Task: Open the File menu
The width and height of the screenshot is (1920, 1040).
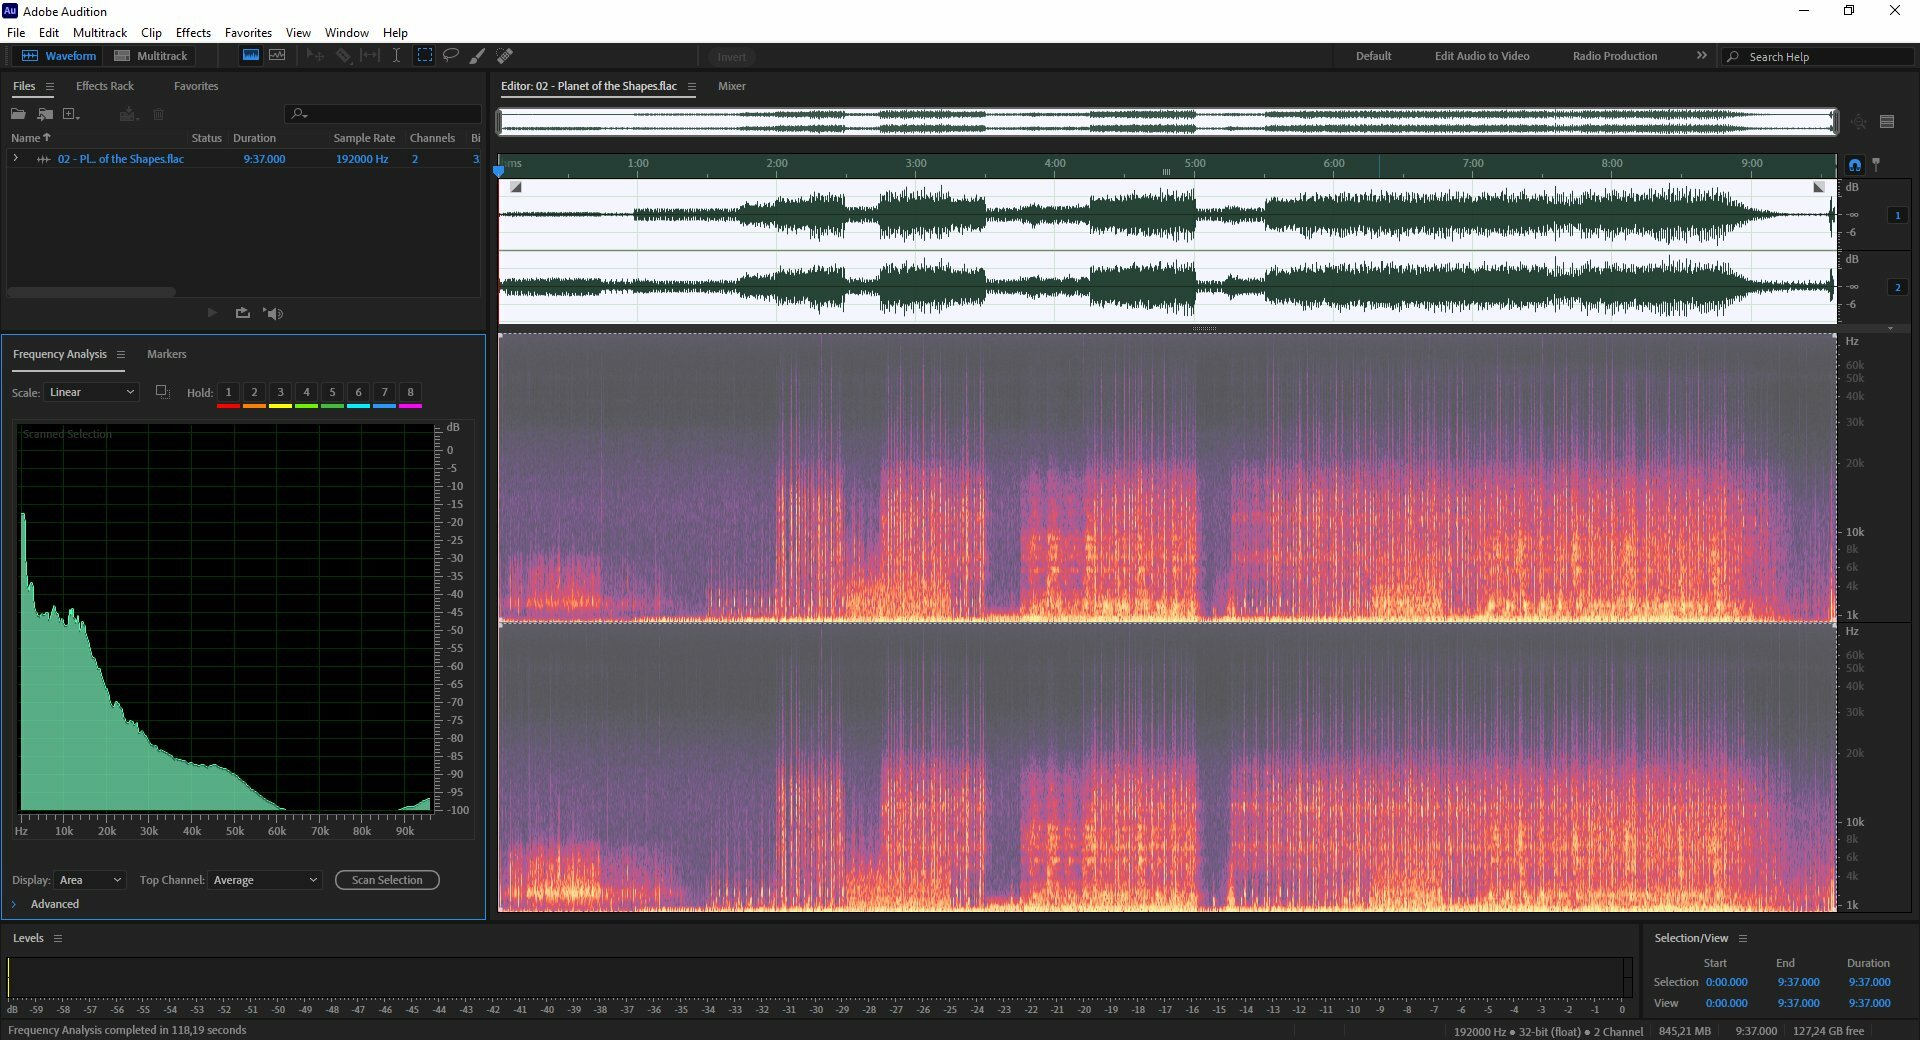Action: point(16,32)
